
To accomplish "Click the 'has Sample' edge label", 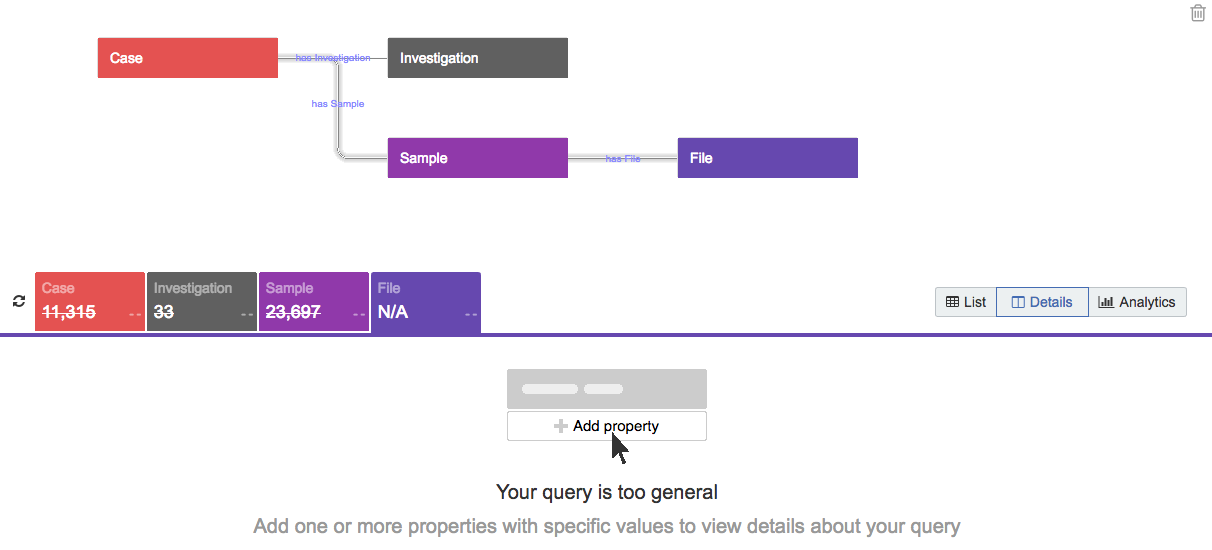I will pos(338,103).
